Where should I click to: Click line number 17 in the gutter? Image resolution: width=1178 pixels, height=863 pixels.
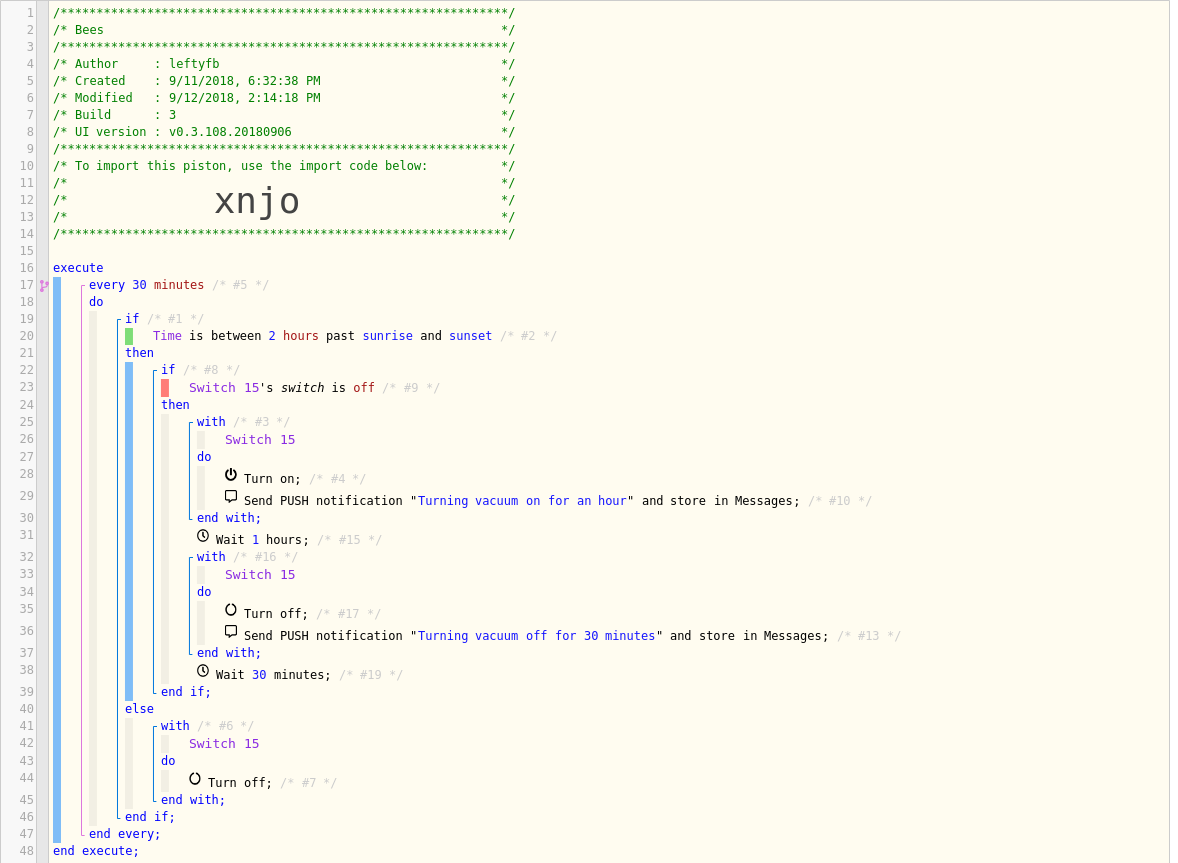tap(26, 285)
